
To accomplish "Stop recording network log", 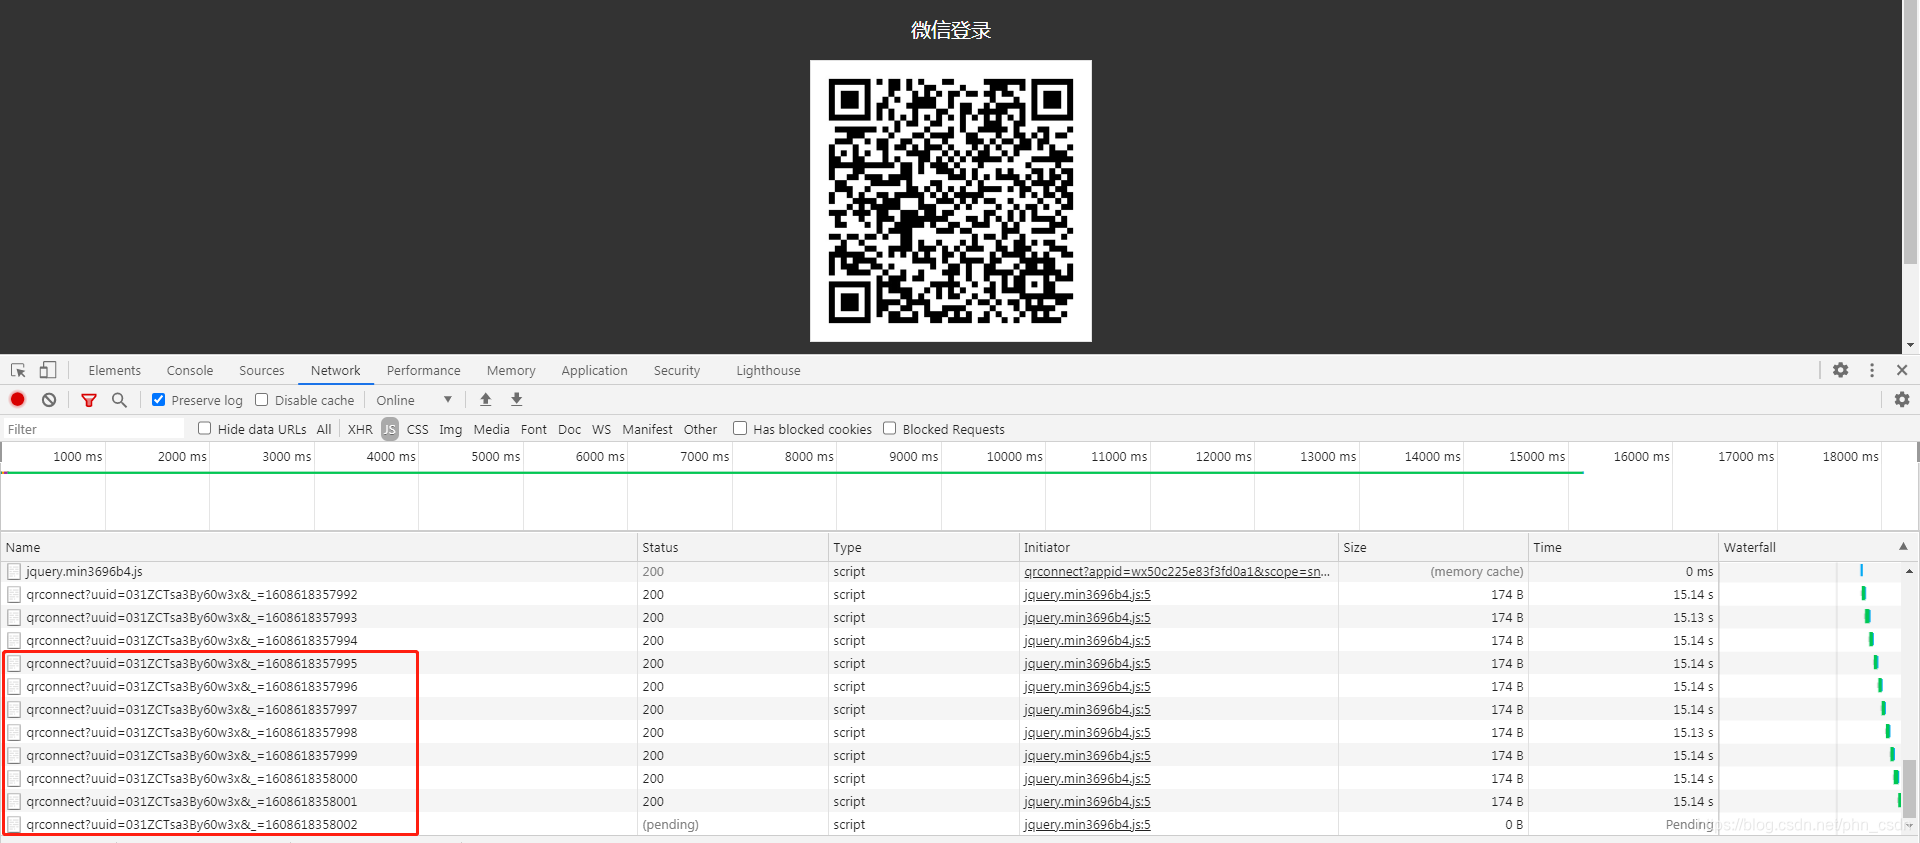I will [x=18, y=400].
